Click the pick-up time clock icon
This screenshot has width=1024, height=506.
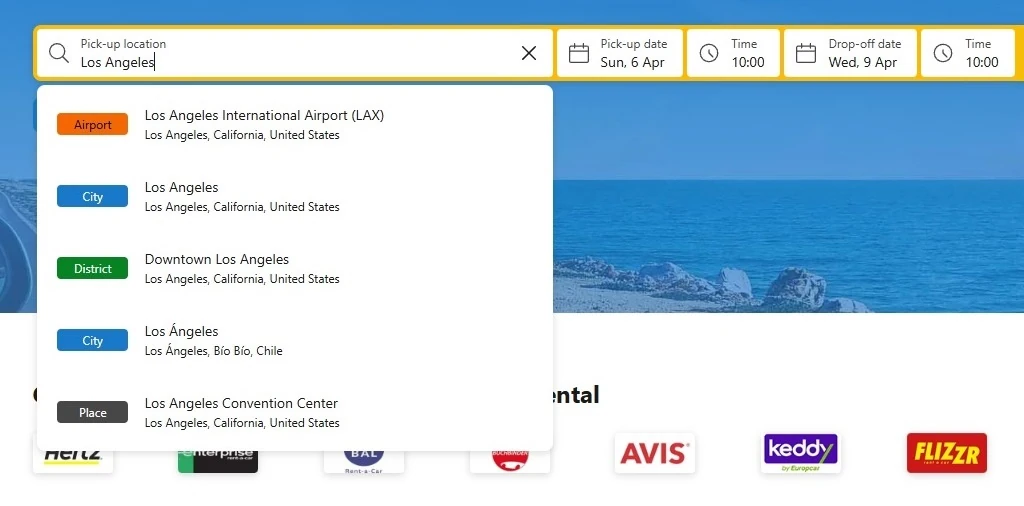(709, 53)
